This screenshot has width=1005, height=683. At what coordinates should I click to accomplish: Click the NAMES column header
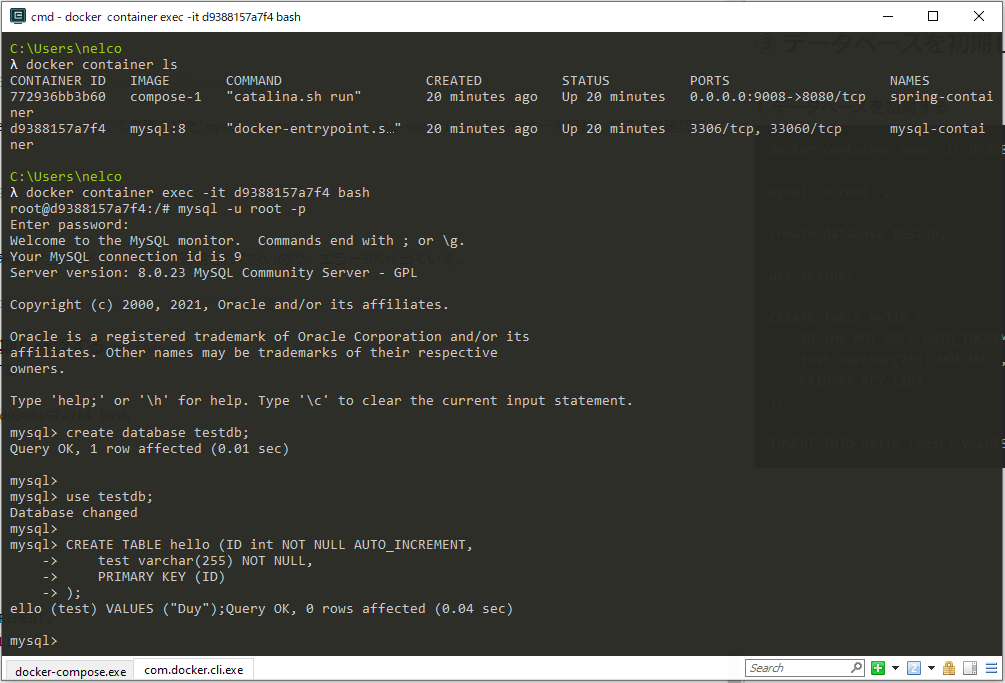[x=909, y=81]
